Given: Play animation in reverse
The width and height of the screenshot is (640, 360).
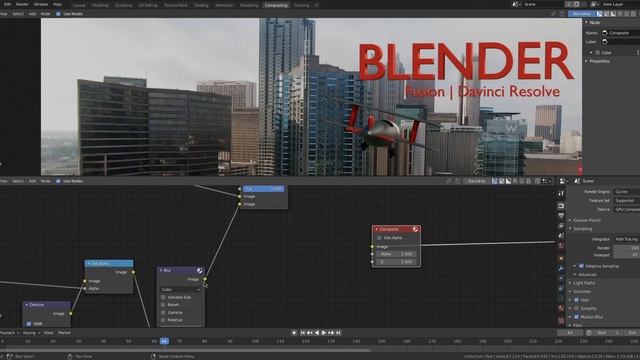Looking at the screenshot, I should pyautogui.click(x=317, y=333).
